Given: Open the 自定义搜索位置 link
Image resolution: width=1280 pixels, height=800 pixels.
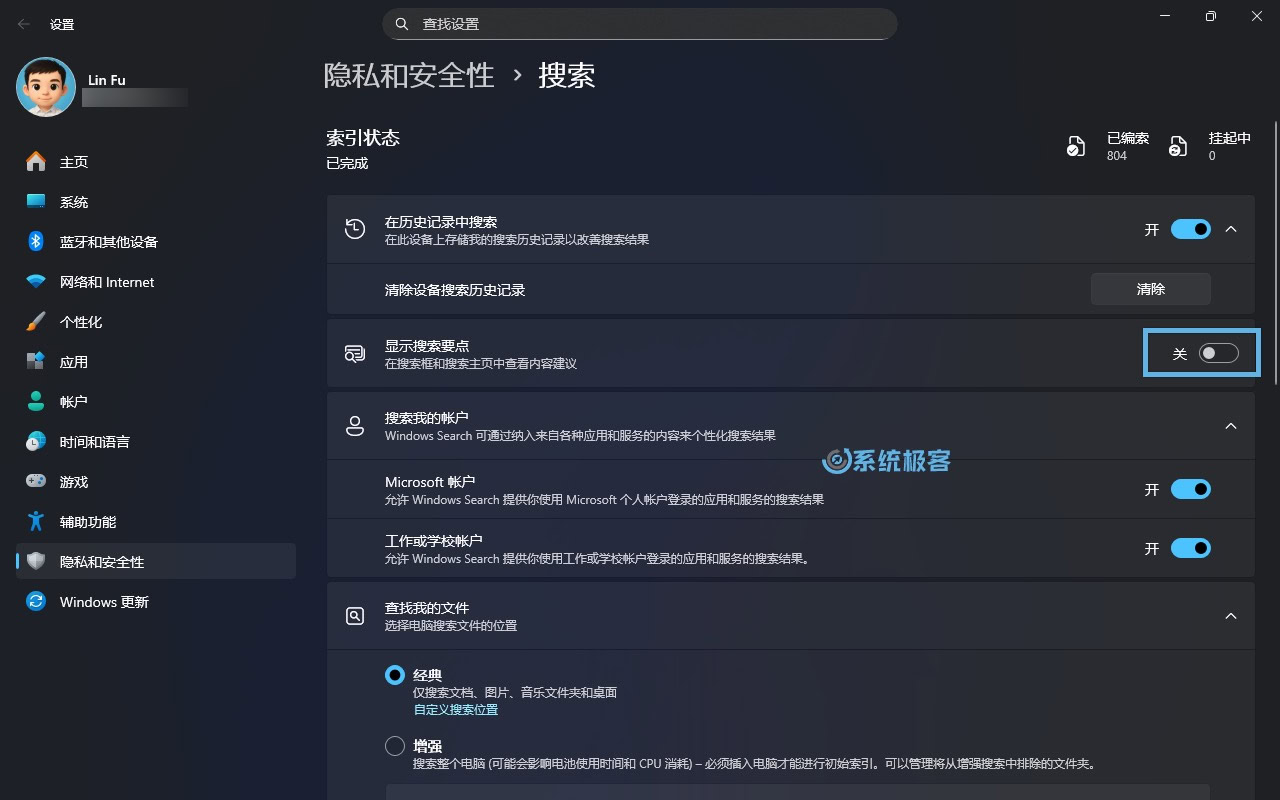Looking at the screenshot, I should click(x=457, y=709).
